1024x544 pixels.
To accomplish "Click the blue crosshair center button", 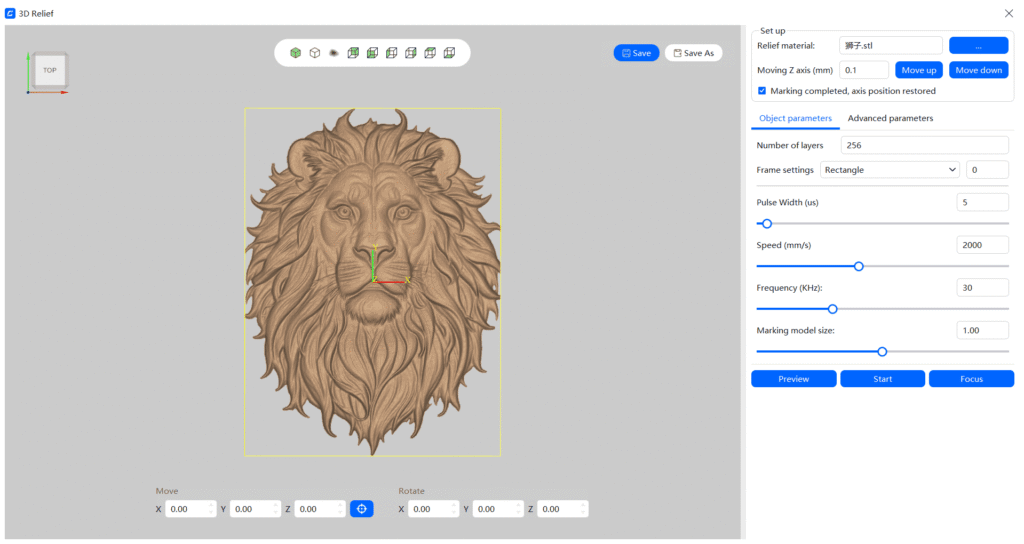I will [361, 509].
